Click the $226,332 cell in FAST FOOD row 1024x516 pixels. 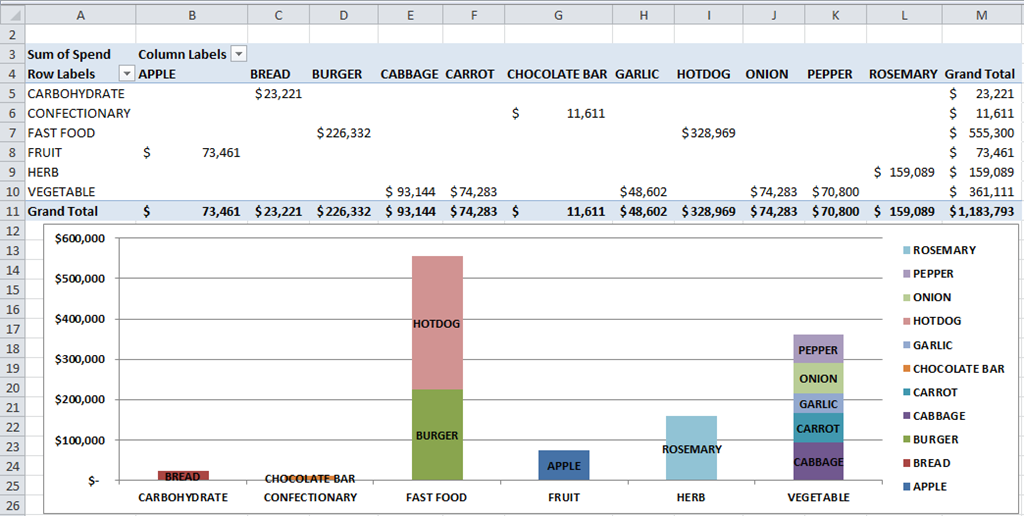pos(344,133)
